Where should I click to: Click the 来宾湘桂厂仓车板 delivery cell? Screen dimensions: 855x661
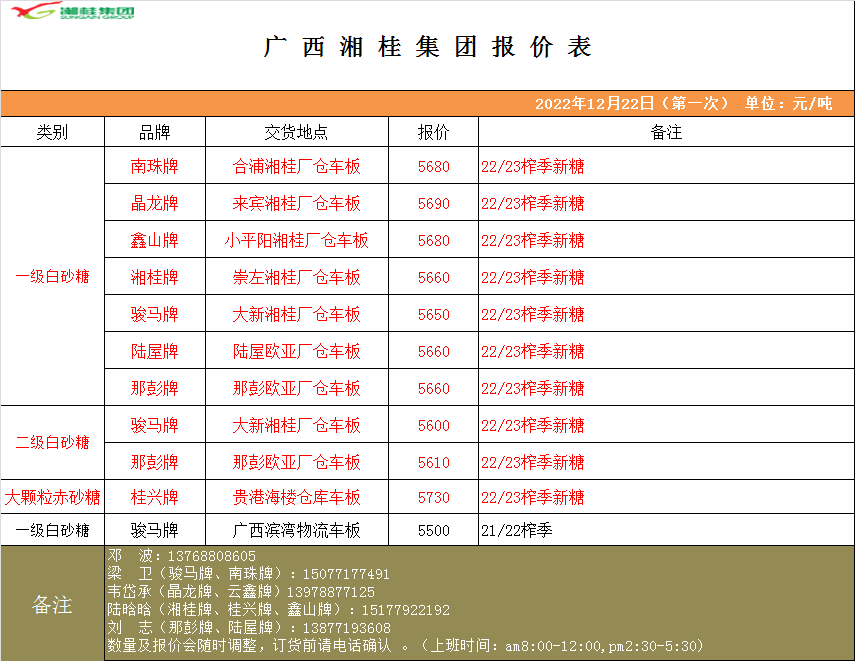[296, 204]
